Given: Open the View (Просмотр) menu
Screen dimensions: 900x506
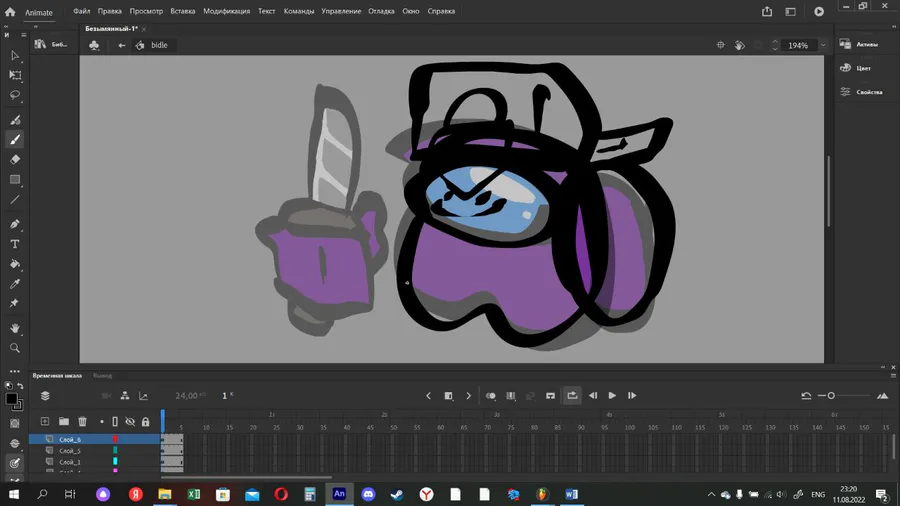Looking at the screenshot, I should click(146, 11).
